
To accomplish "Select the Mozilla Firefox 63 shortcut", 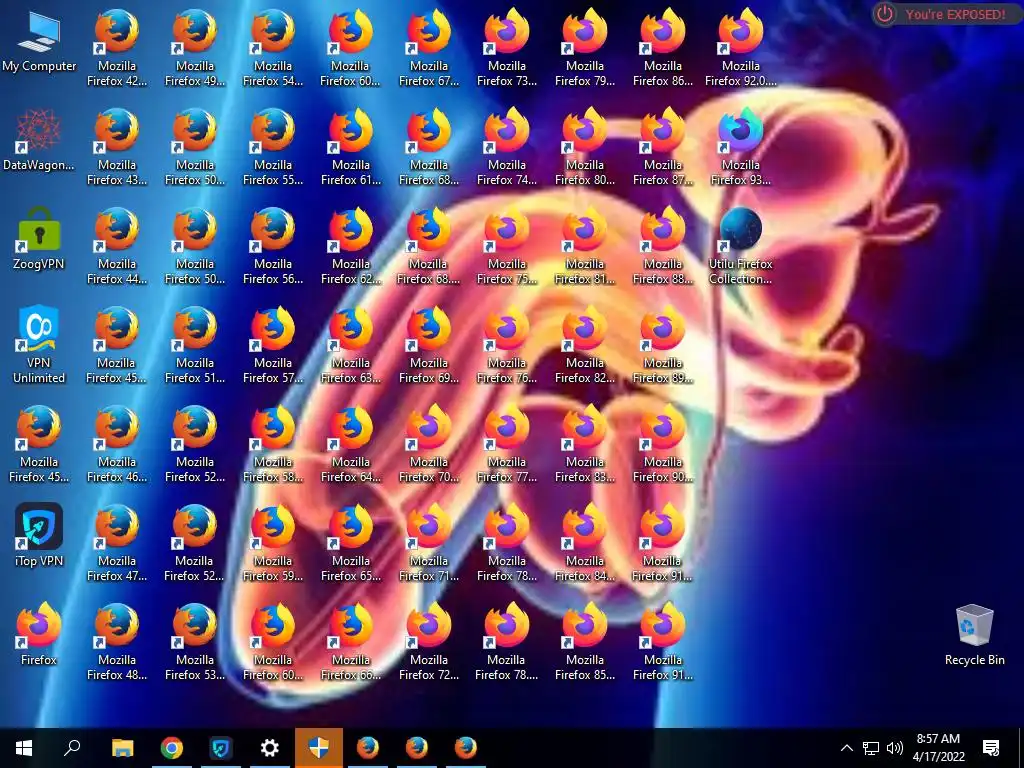I will 351,345.
